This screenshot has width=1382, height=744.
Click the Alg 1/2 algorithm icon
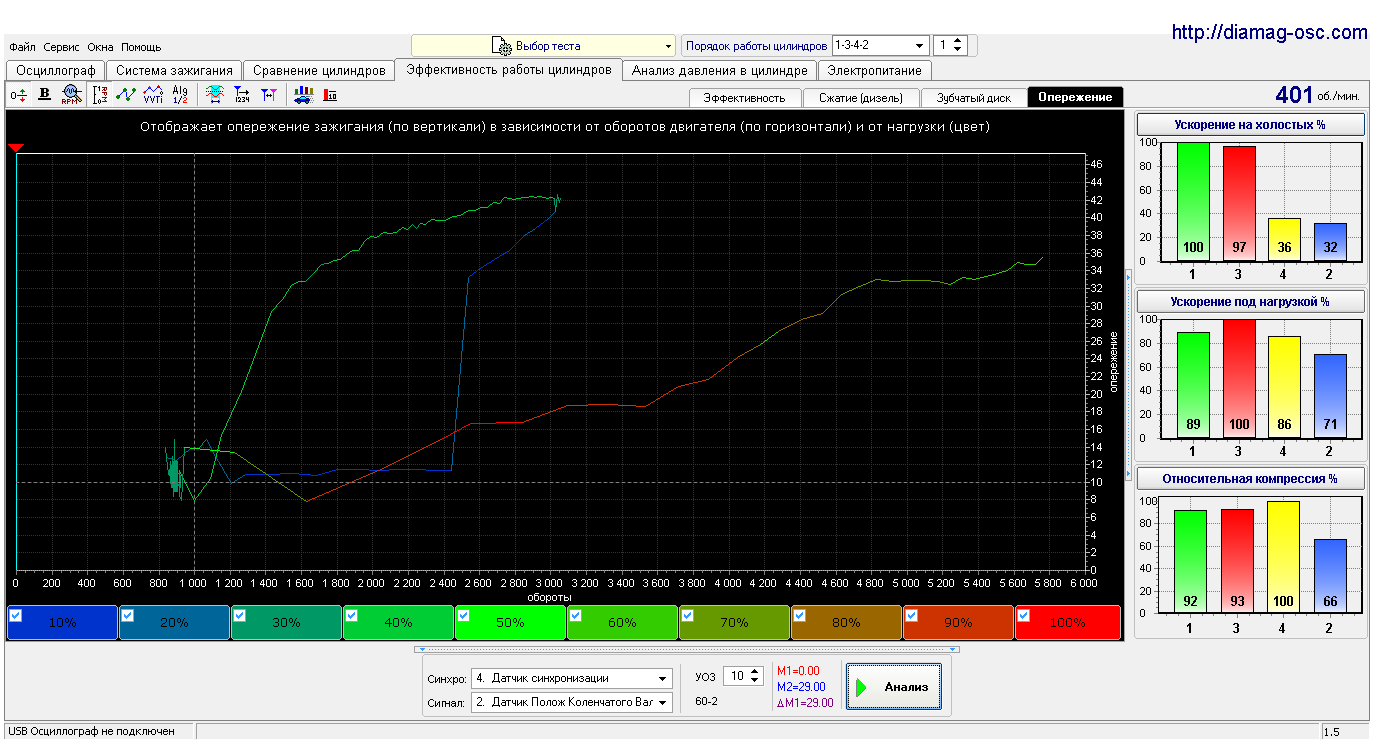point(180,95)
